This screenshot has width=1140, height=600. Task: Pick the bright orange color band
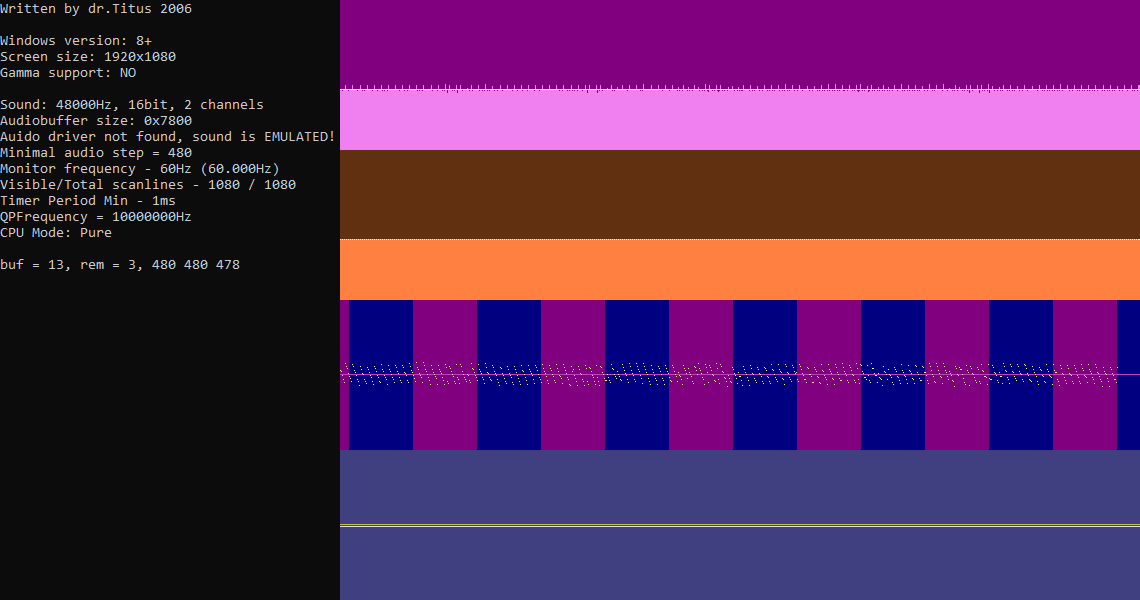740,270
